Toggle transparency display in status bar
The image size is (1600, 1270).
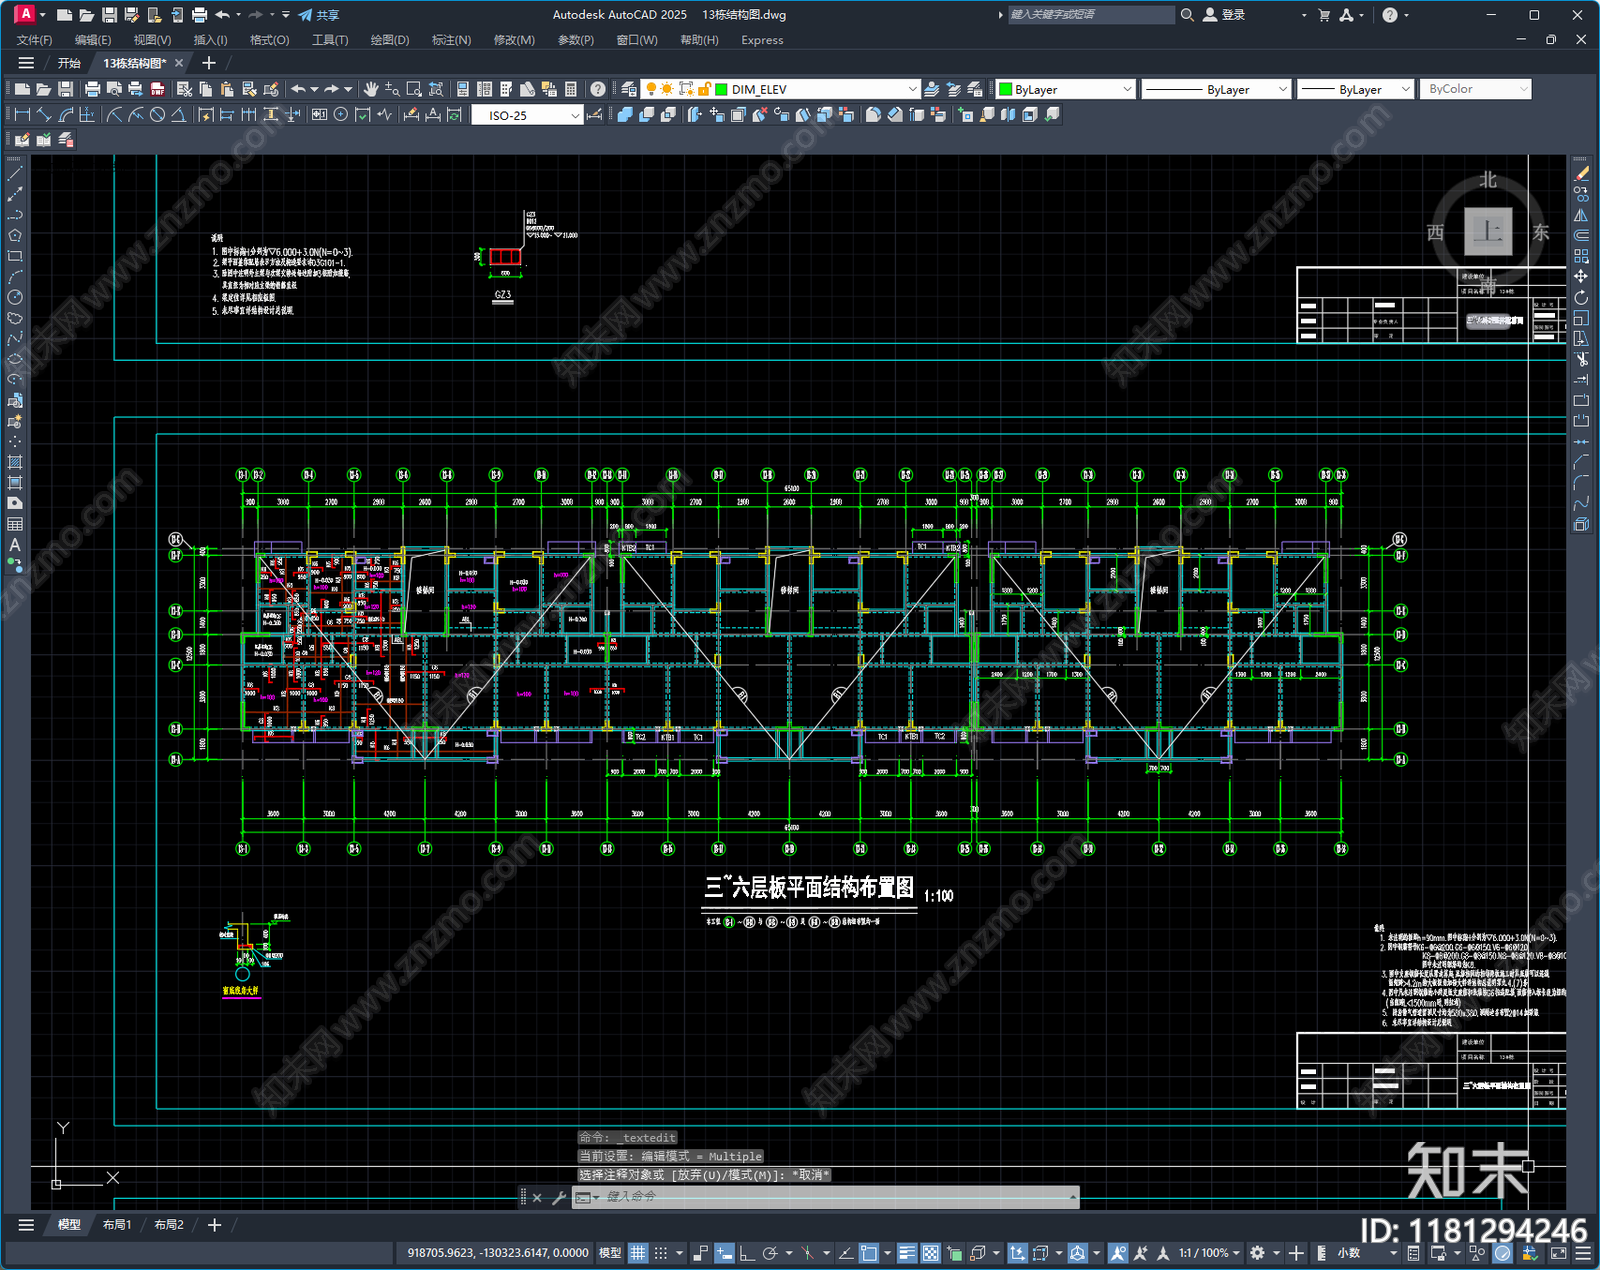930,1253
